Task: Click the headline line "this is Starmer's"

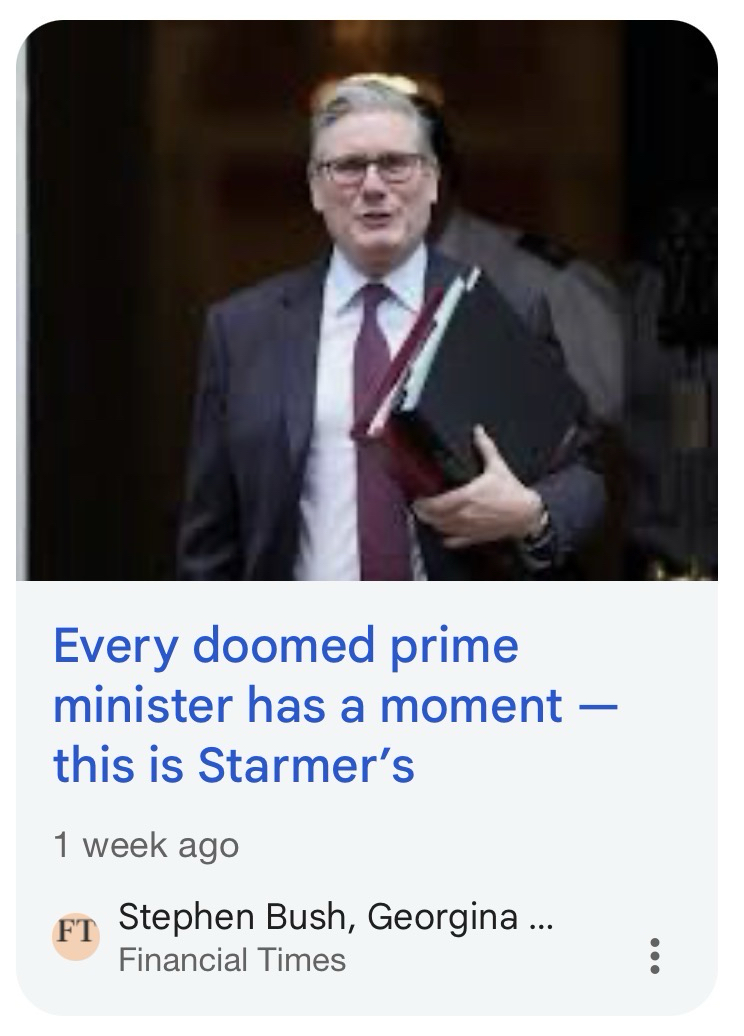Action: [234, 765]
